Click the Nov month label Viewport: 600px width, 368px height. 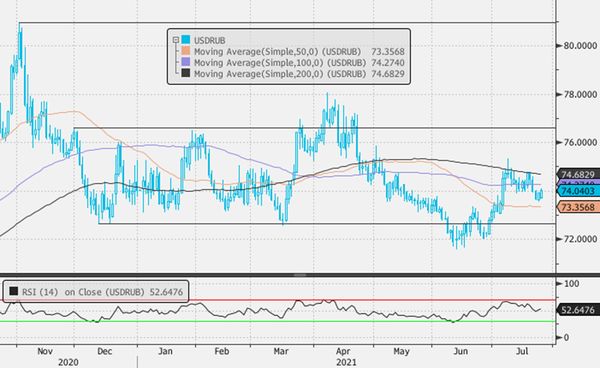[45, 351]
